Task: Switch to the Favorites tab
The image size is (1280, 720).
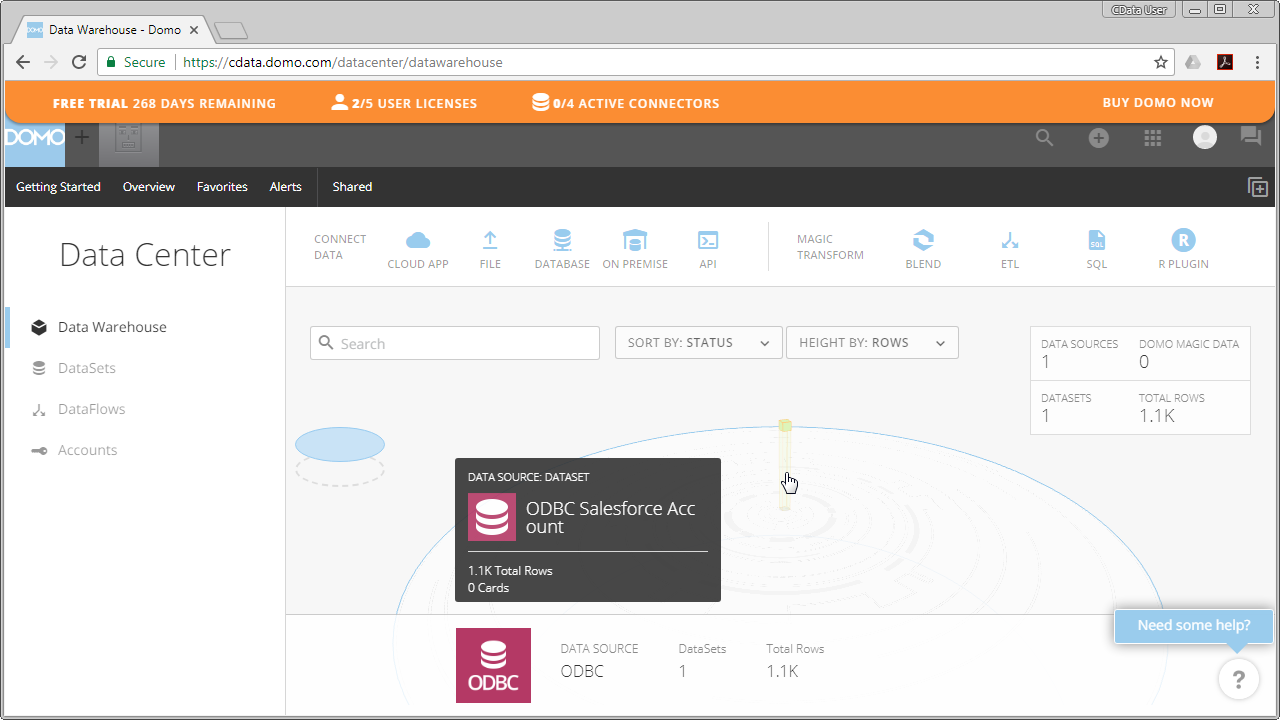Action: click(221, 186)
